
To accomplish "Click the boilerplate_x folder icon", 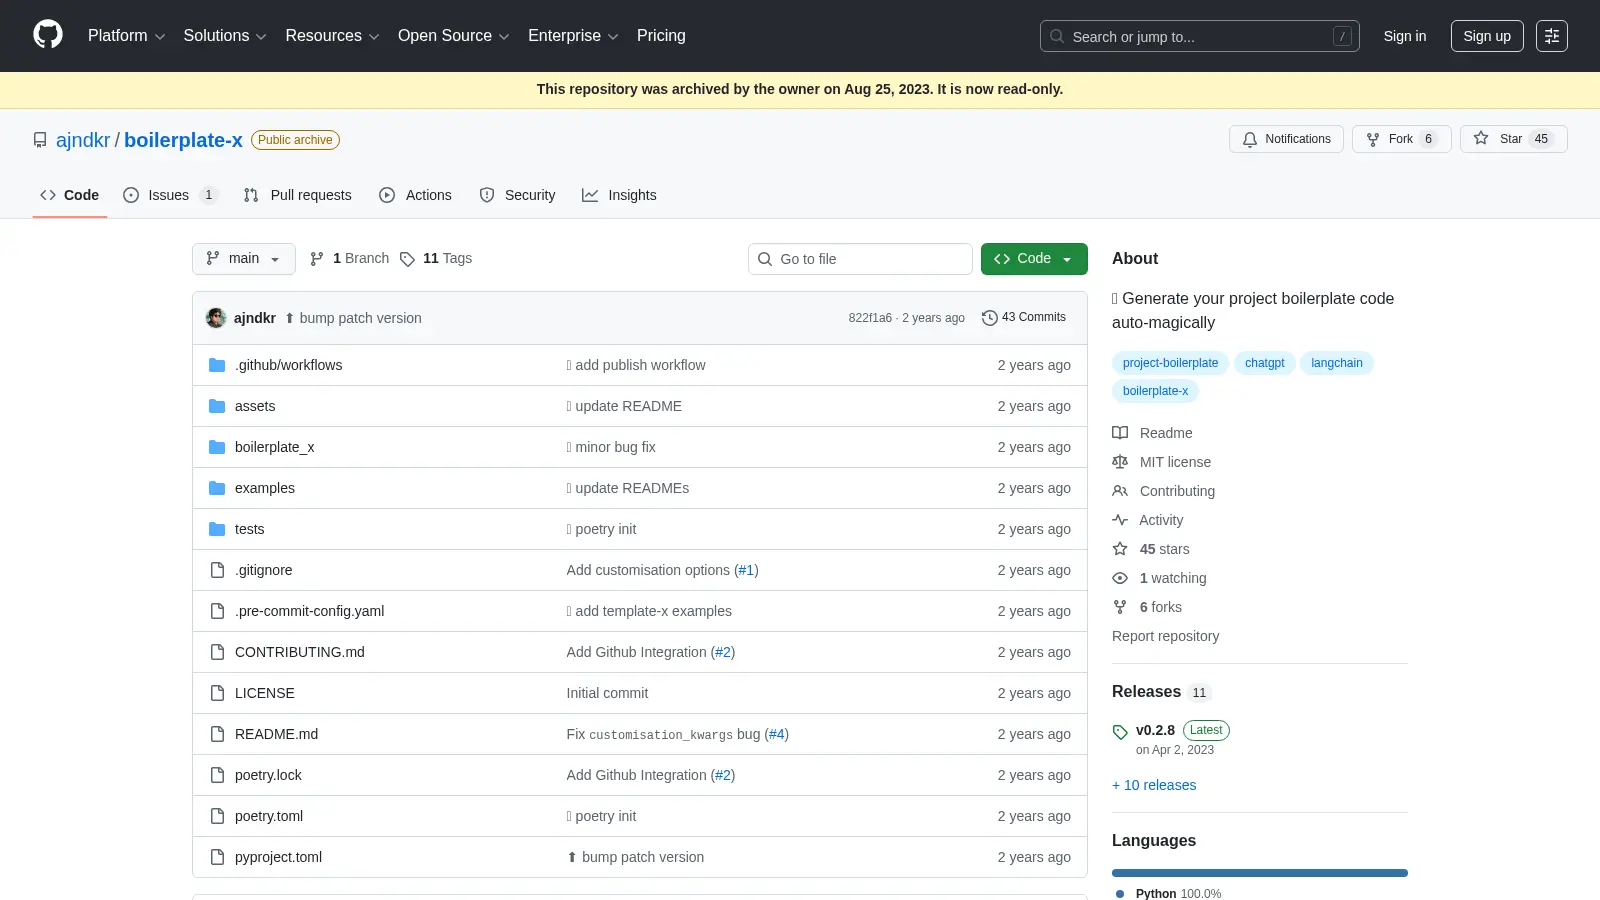I will coord(217,447).
